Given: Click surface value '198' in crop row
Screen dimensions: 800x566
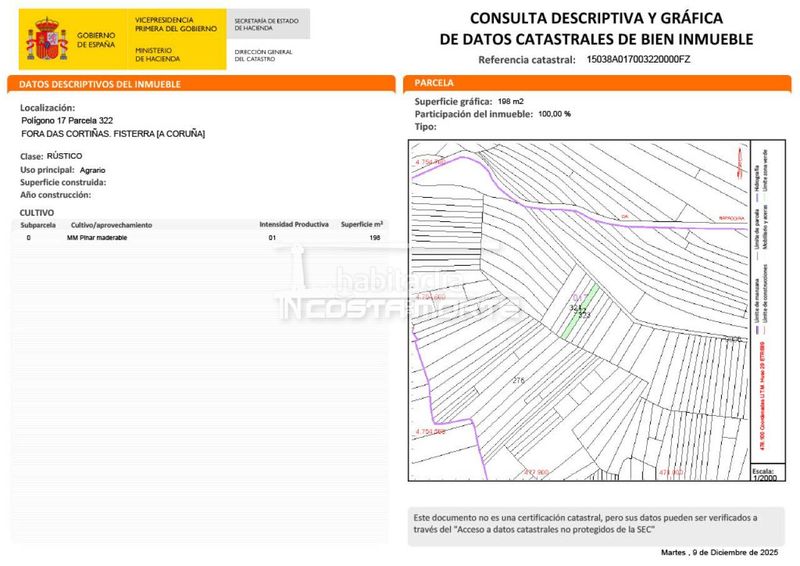Looking at the screenshot, I should pos(375,238).
